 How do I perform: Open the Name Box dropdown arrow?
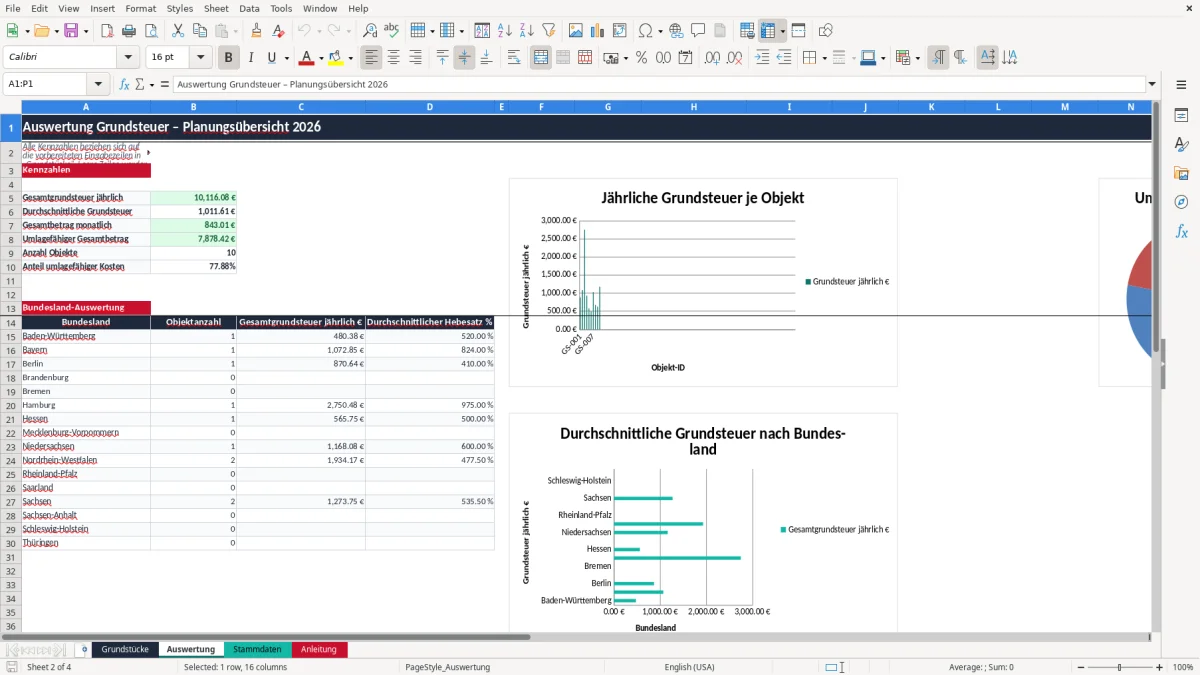pyautogui.click(x=98, y=84)
